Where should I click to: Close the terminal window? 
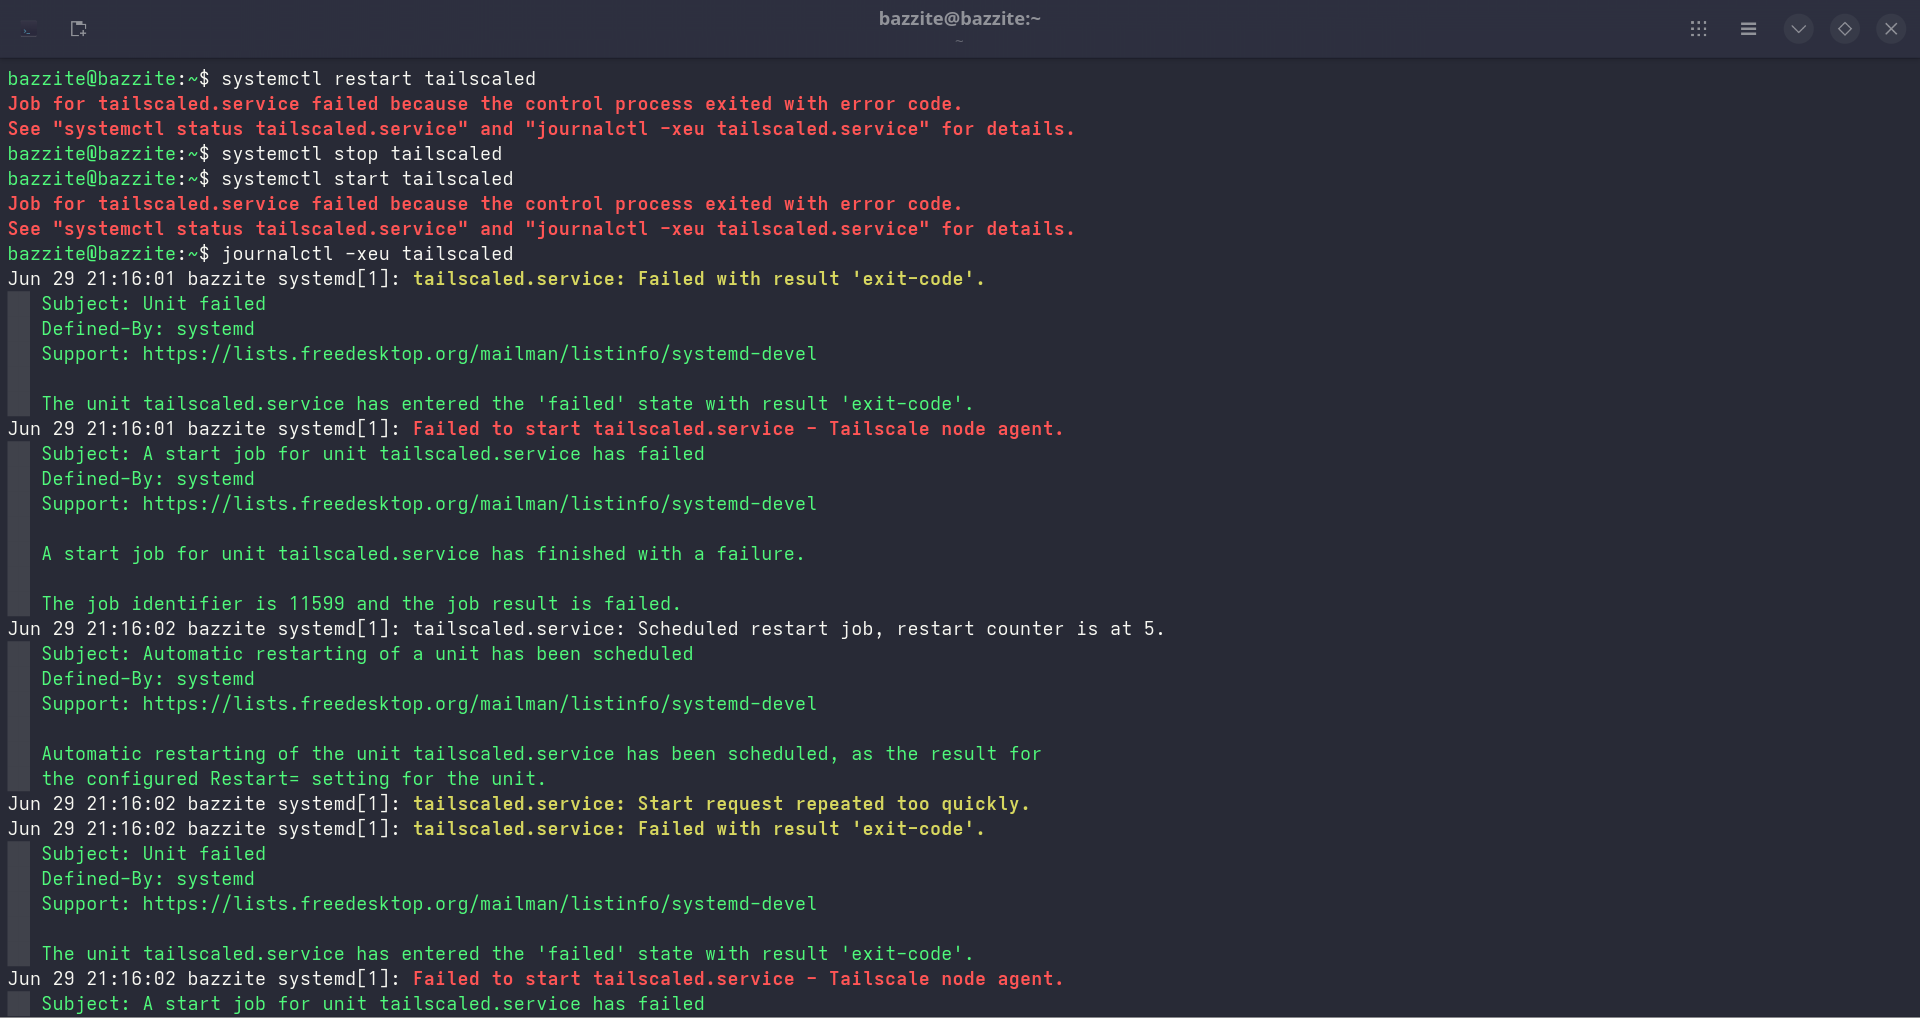[1891, 29]
